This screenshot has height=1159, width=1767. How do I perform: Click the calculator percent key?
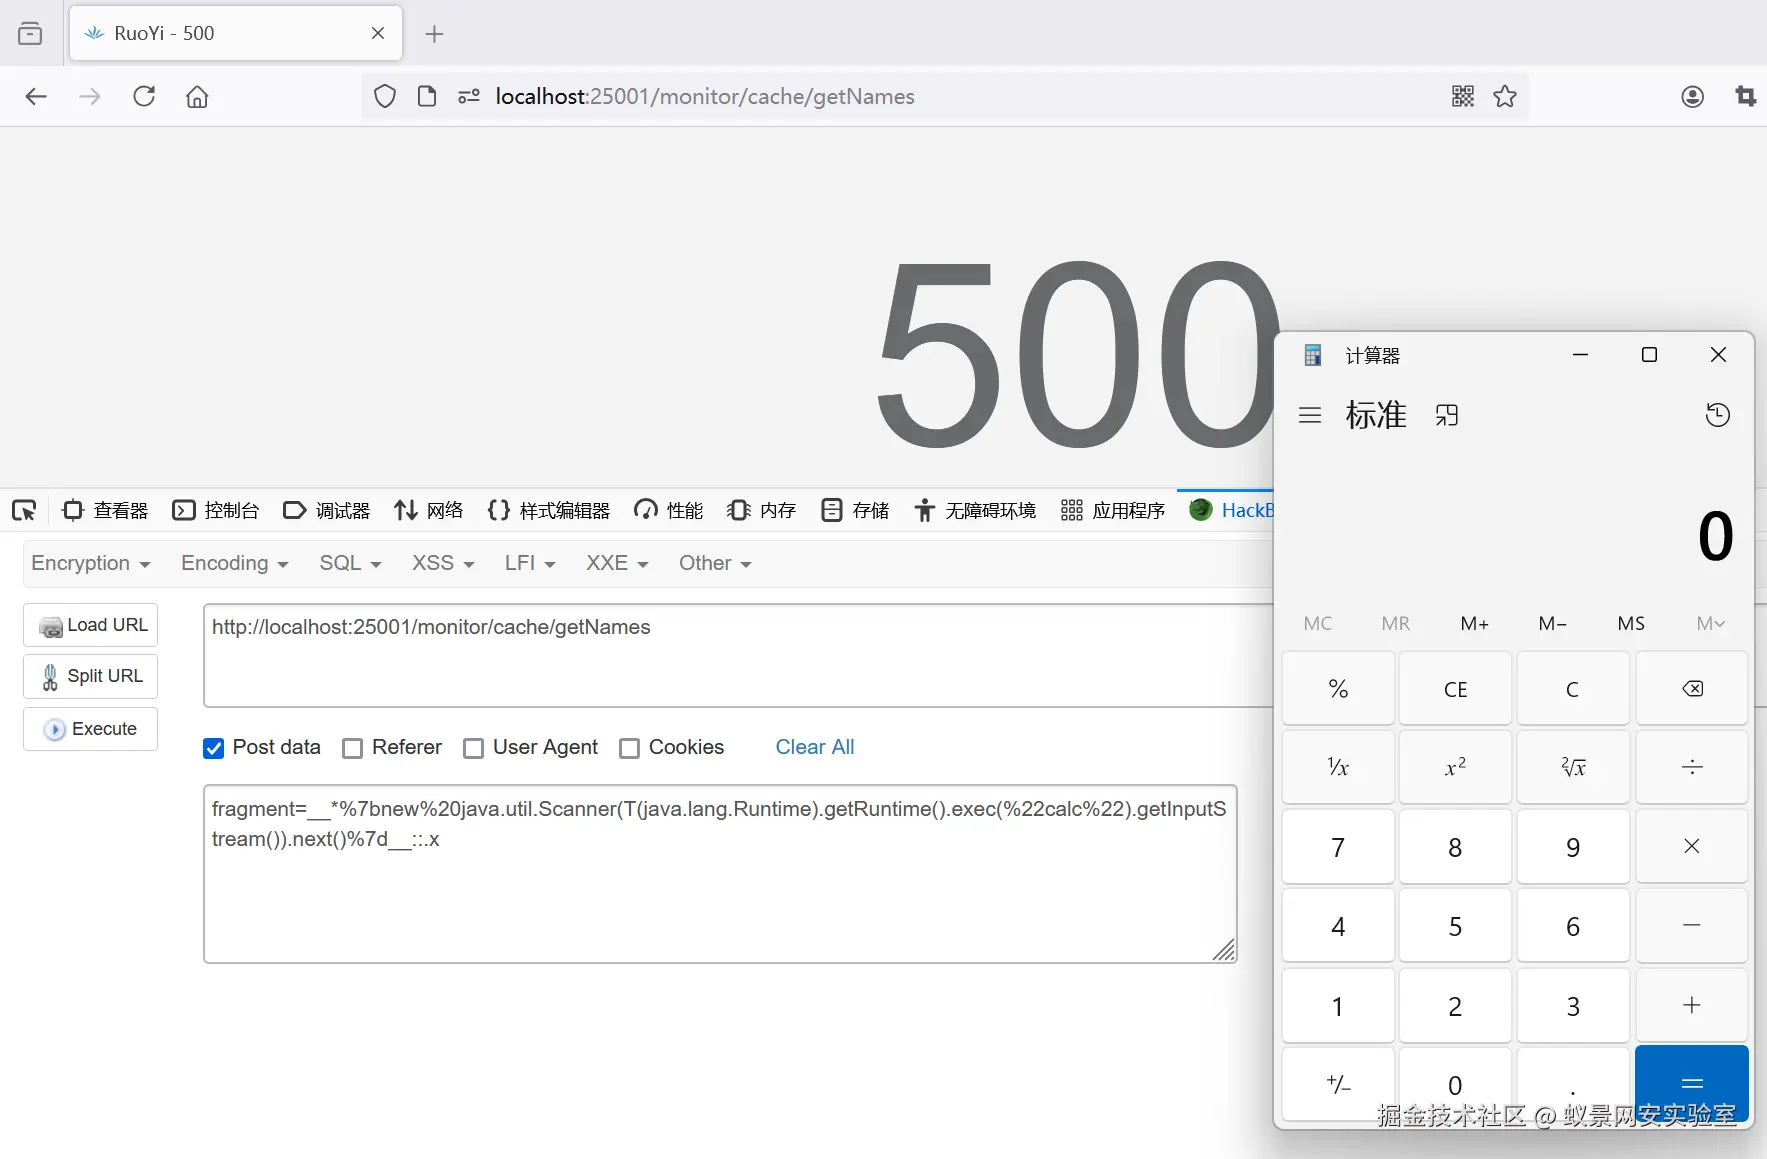(x=1338, y=688)
